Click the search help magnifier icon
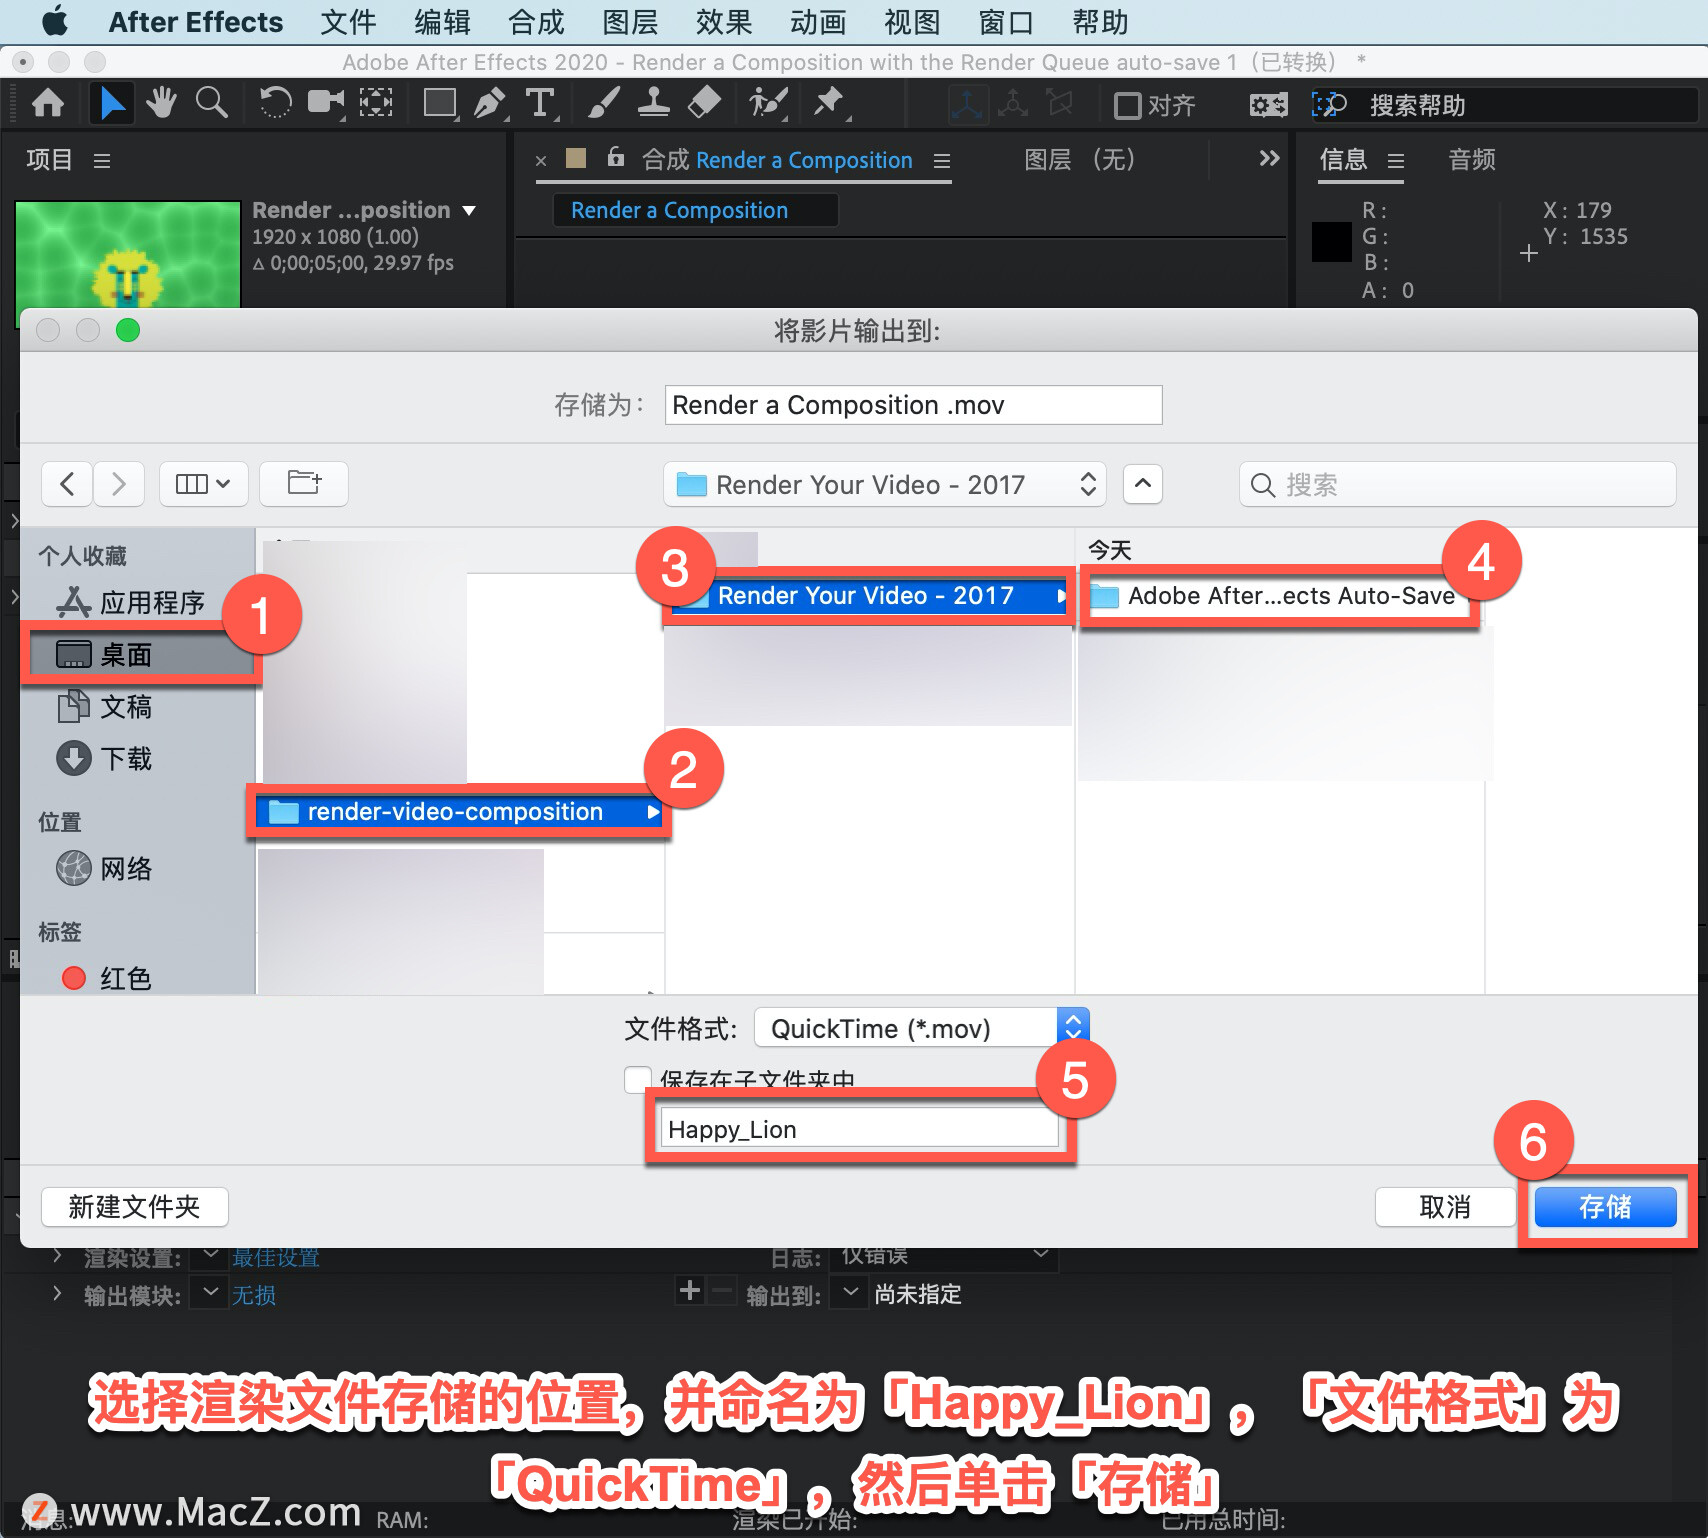Image resolution: width=1708 pixels, height=1538 pixels. (1330, 105)
